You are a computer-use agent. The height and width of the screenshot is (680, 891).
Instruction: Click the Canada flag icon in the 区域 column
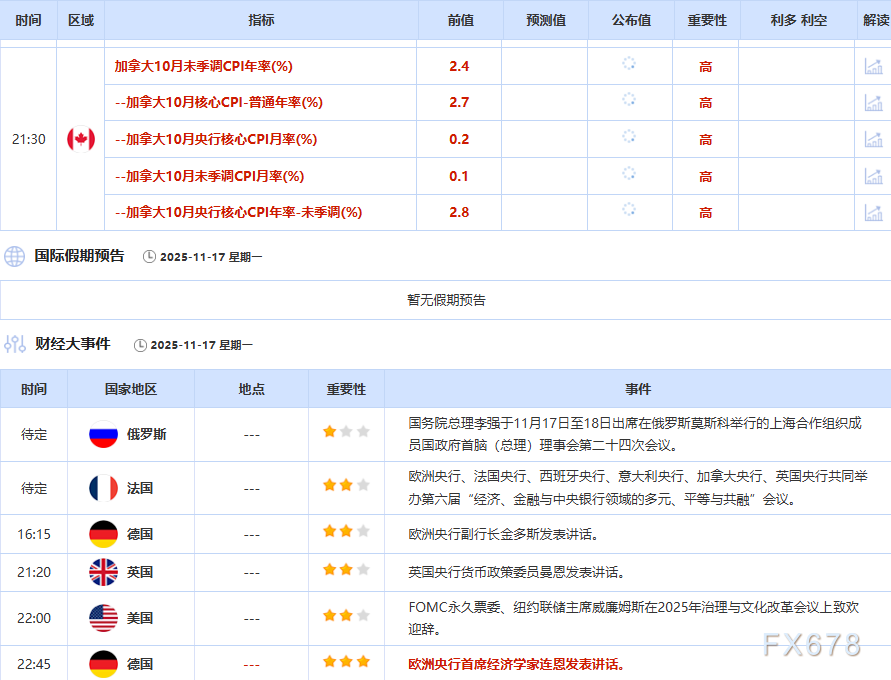[x=80, y=139]
